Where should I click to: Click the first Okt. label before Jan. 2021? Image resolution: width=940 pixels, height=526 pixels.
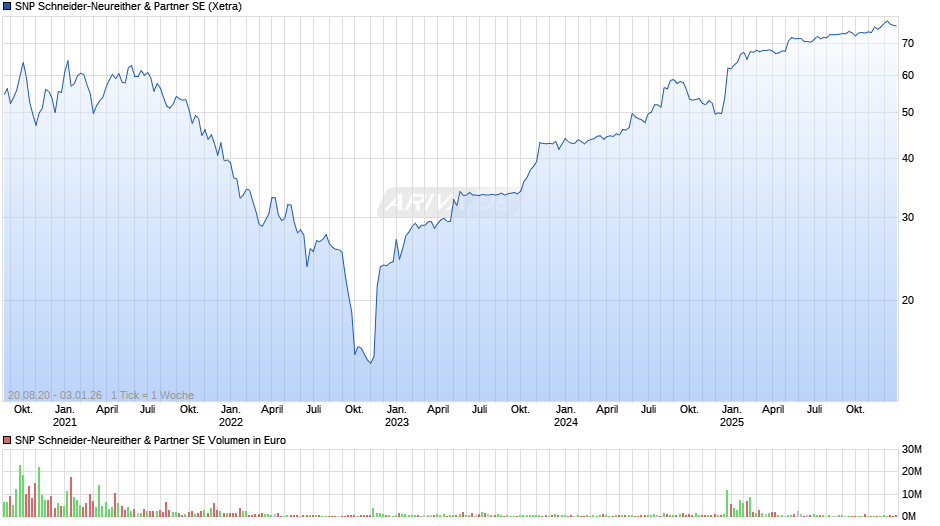coord(23,410)
